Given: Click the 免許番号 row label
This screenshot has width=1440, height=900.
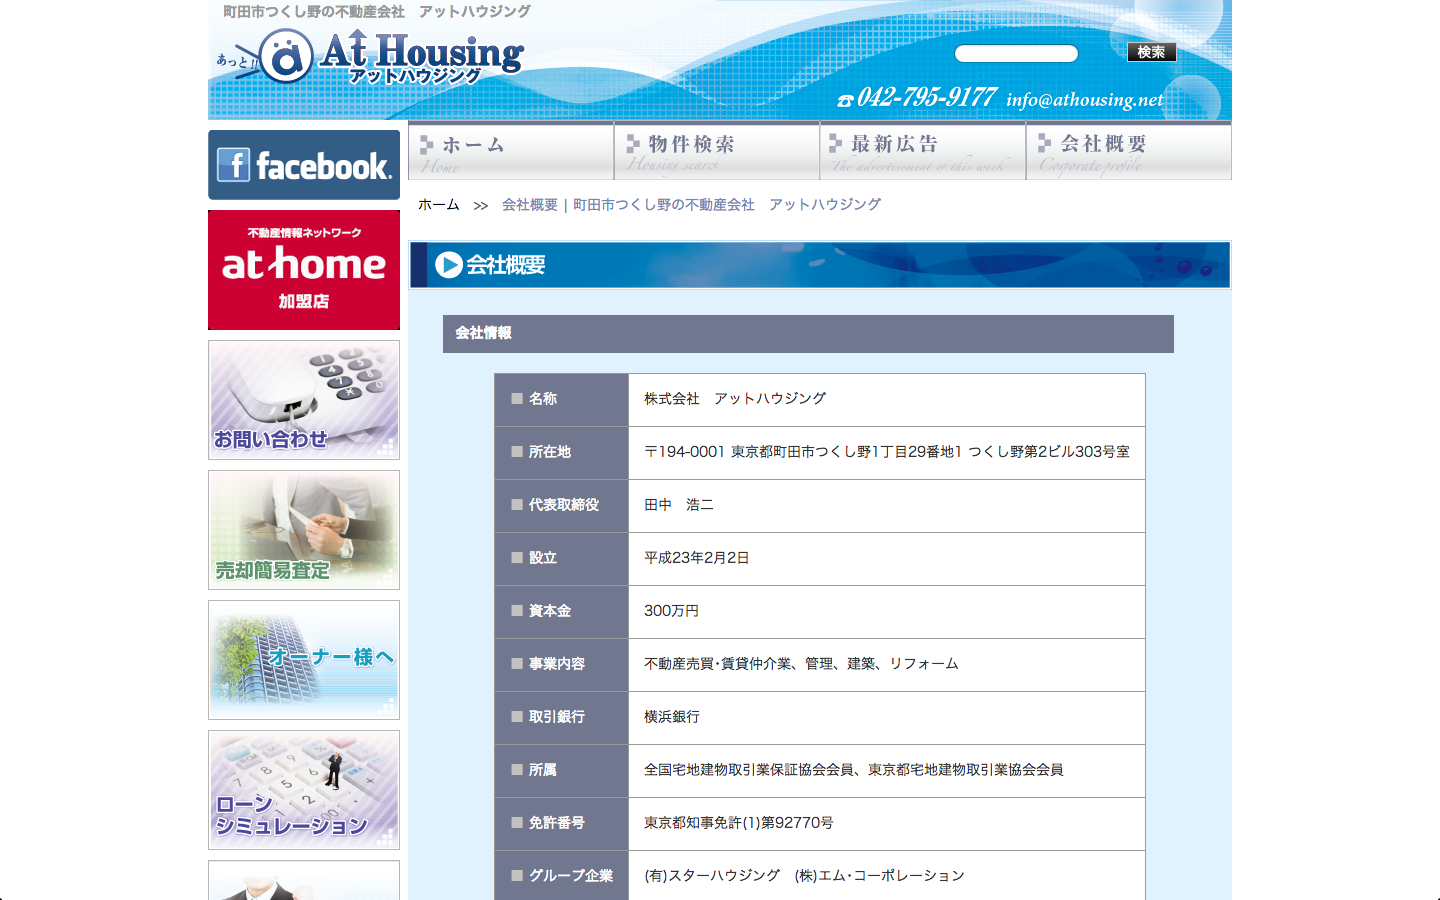Looking at the screenshot, I should click(x=557, y=823).
